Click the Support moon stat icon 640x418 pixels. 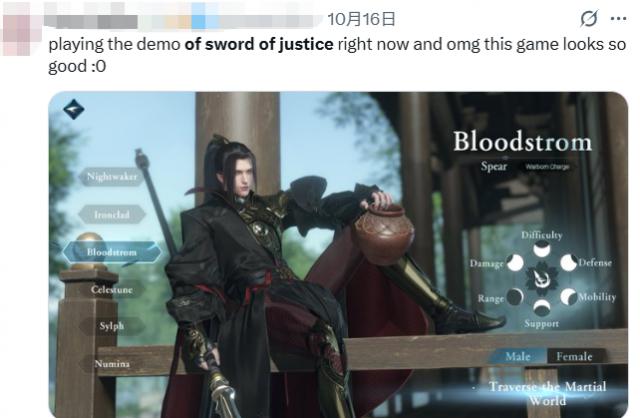[x=542, y=307]
